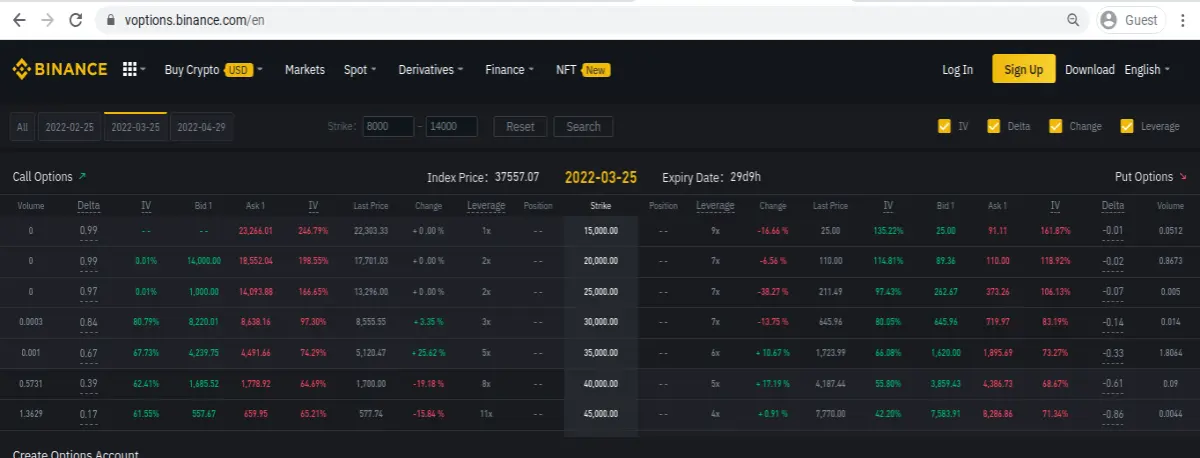This screenshot has width=1200, height=458.
Task: Click call last price 22,303.33
Action: [371, 230]
